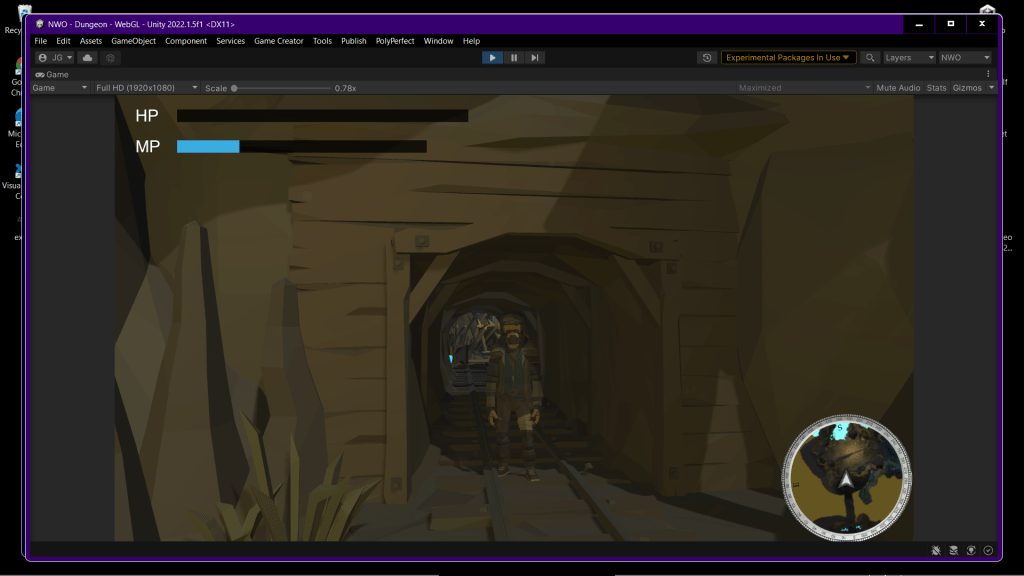Open the NWO layout dropdown
1024x576 pixels.
pyautogui.click(x=965, y=58)
